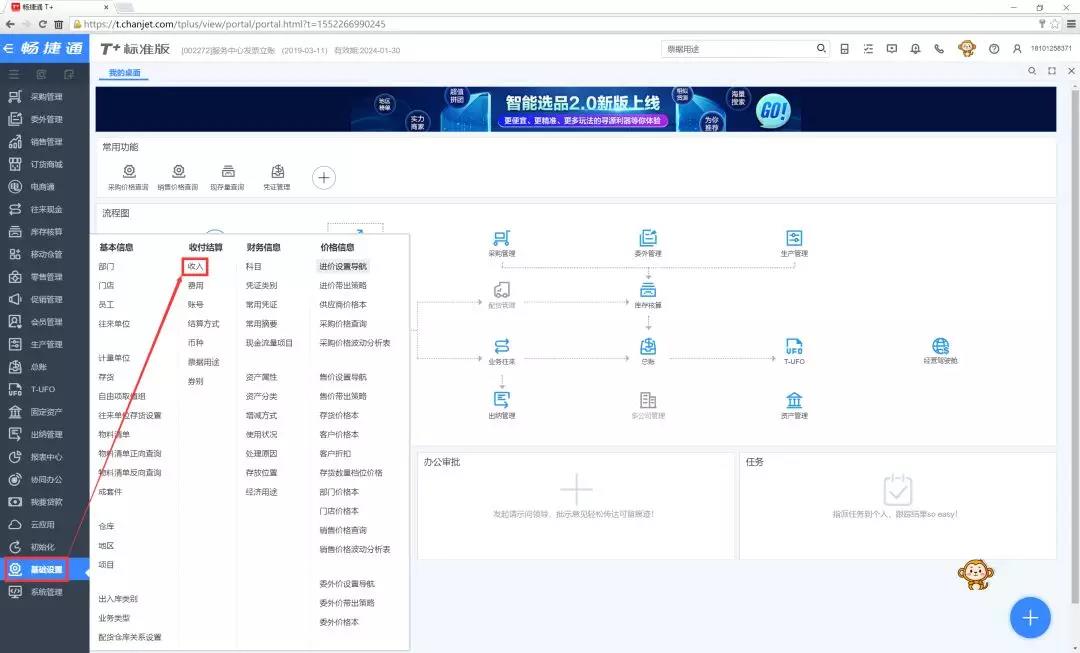This screenshot has height=653, width=1080.
Task: Open 会员管理 in the left sidebar
Action: pos(45,322)
